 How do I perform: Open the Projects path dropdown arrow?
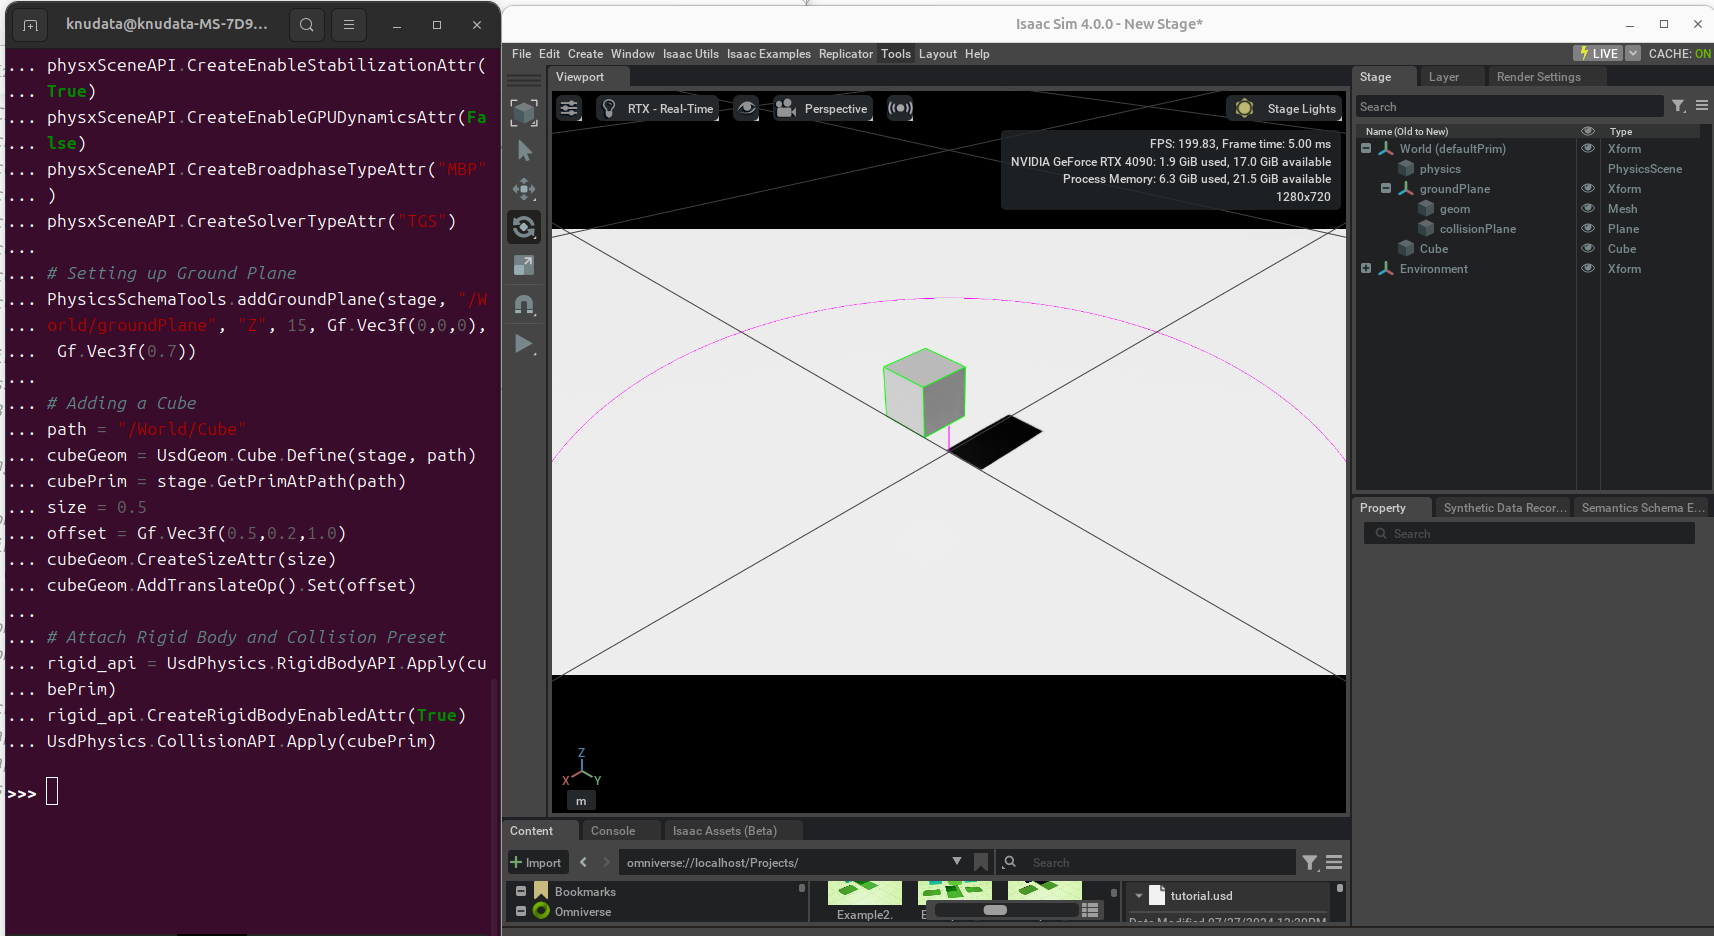tap(957, 861)
